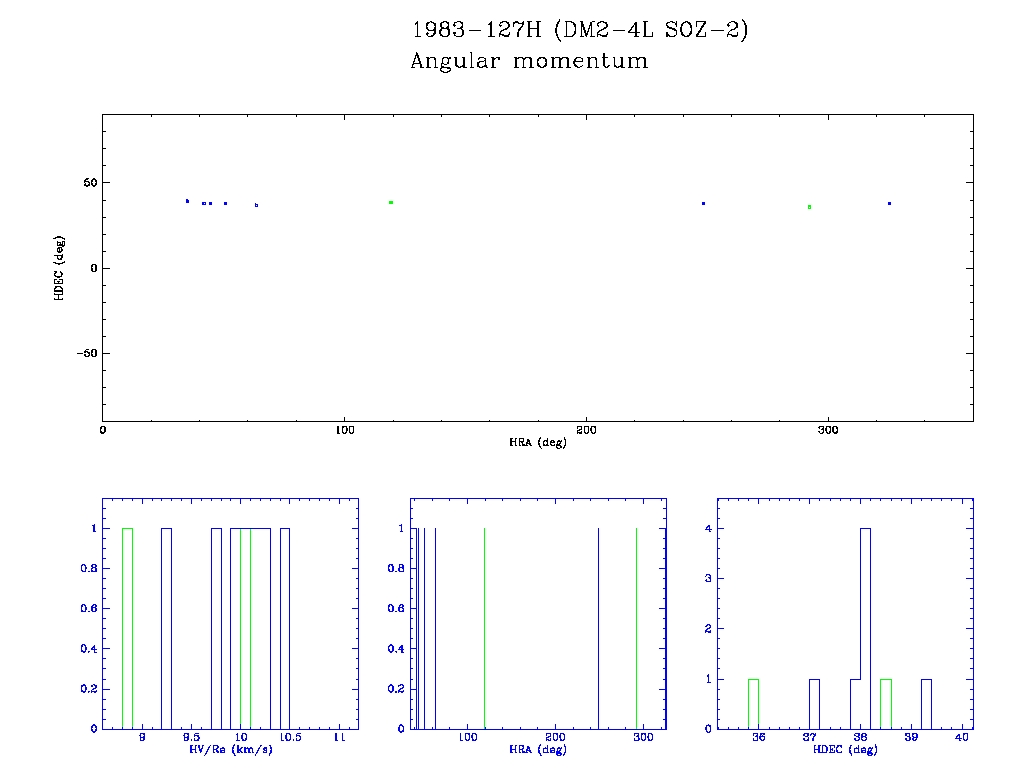Select the green scatter point near HRA 290

pyautogui.click(x=809, y=207)
